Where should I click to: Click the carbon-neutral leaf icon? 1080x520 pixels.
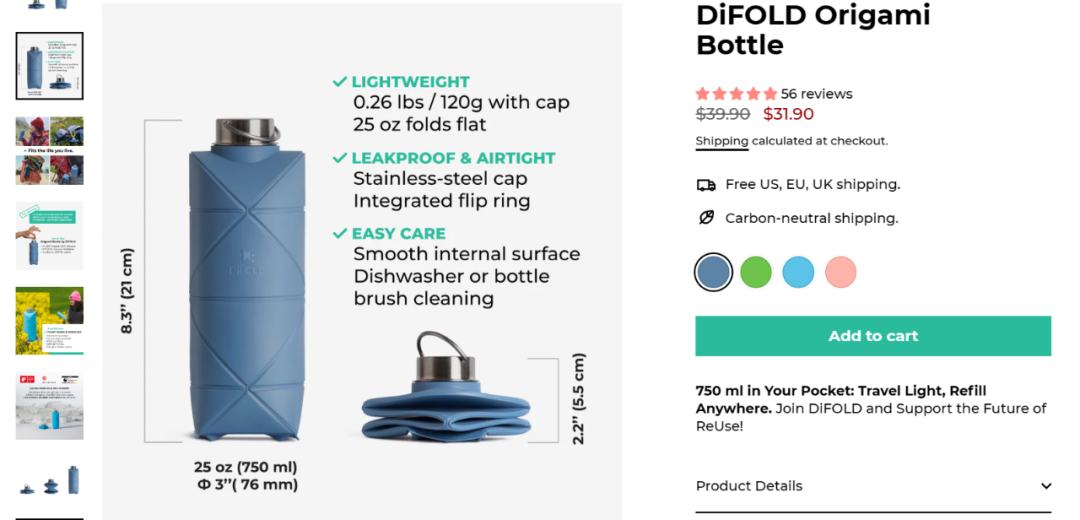[706, 218]
